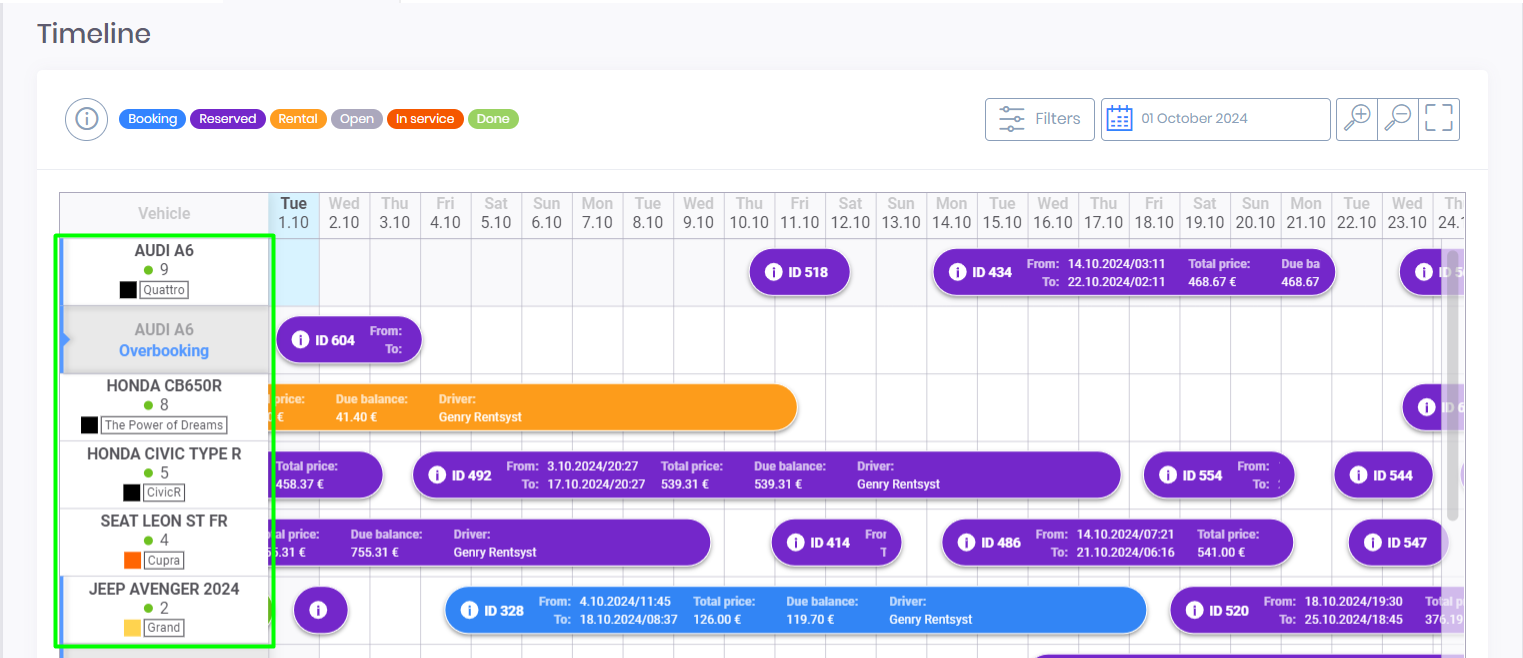Screen dimensions: 1523x658
Task: Select the In service status tag
Action: point(424,119)
